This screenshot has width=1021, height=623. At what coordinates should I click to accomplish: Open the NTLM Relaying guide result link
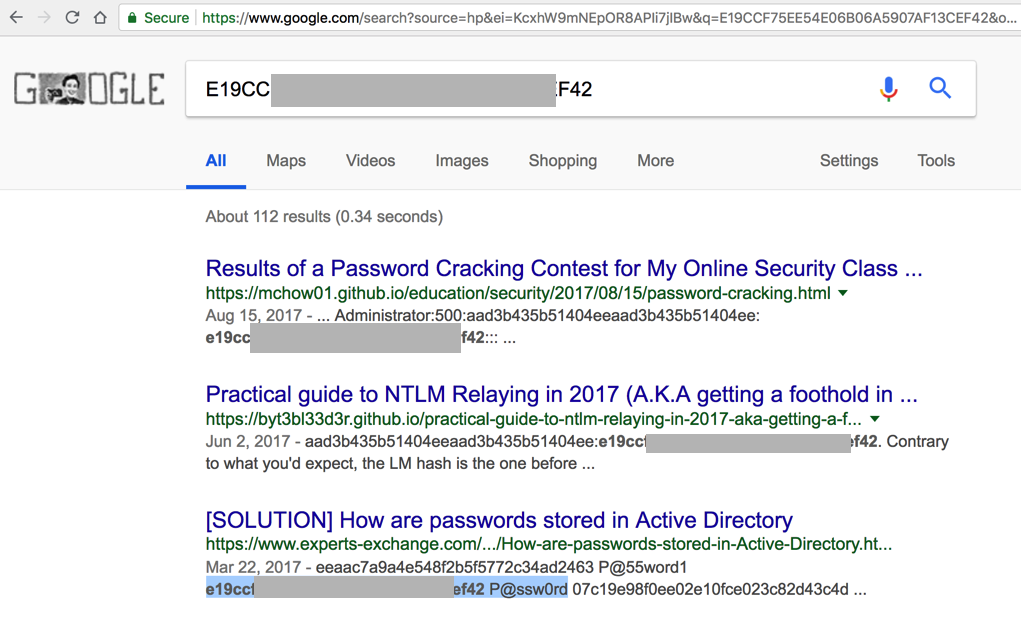(561, 394)
